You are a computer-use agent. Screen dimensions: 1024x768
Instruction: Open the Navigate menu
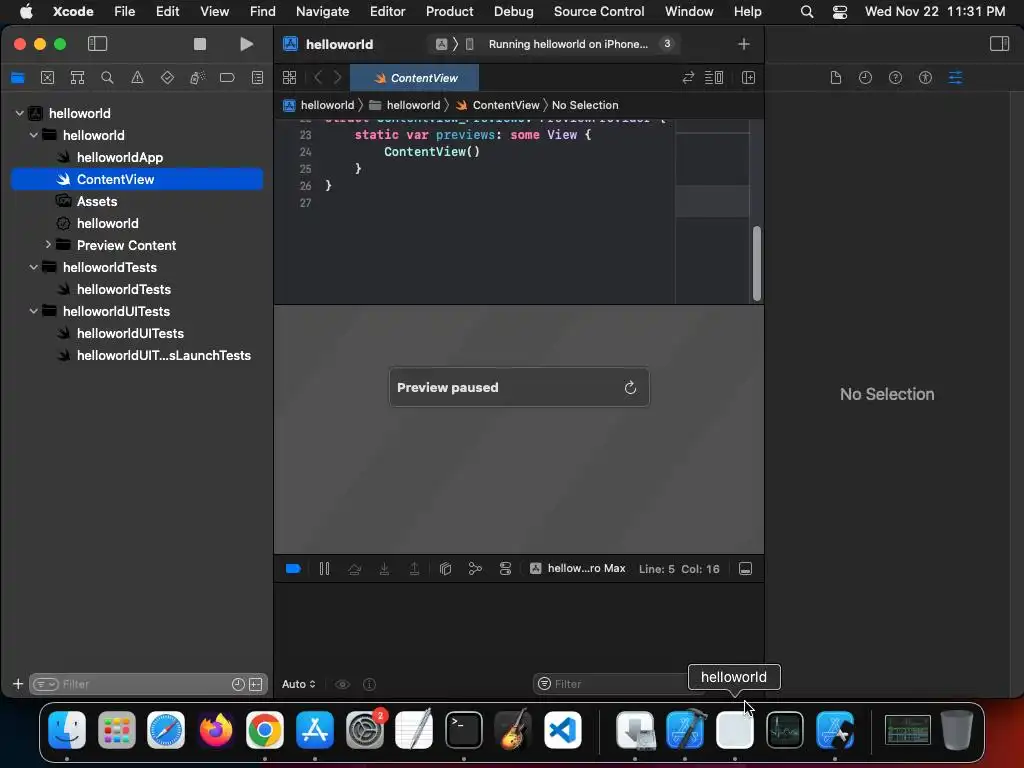[x=322, y=11]
